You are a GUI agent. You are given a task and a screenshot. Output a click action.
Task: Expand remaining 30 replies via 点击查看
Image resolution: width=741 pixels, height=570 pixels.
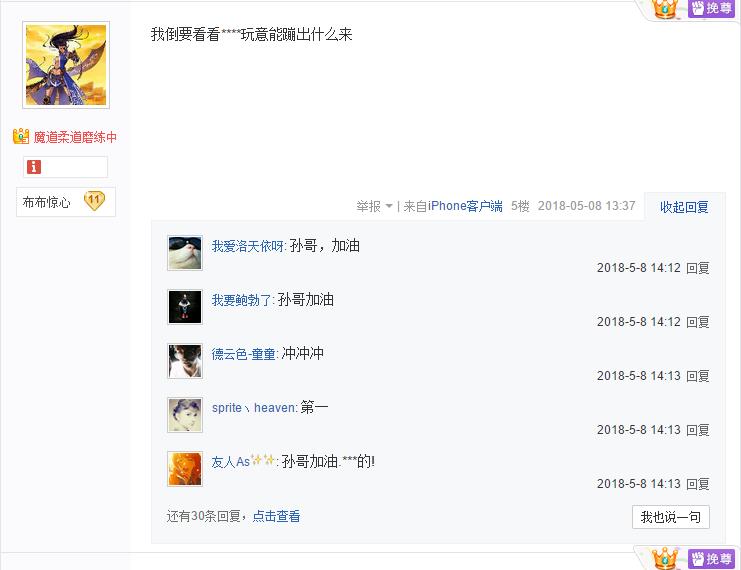[x=276, y=516]
